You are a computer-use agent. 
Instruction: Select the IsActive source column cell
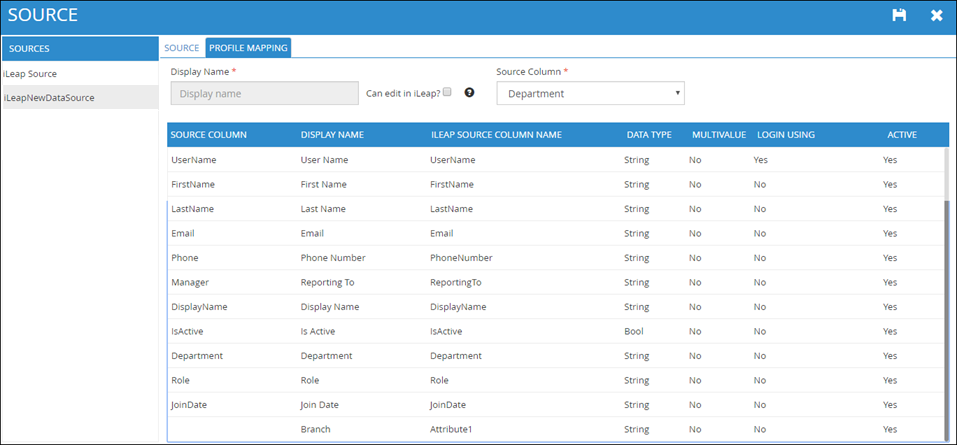(x=187, y=331)
